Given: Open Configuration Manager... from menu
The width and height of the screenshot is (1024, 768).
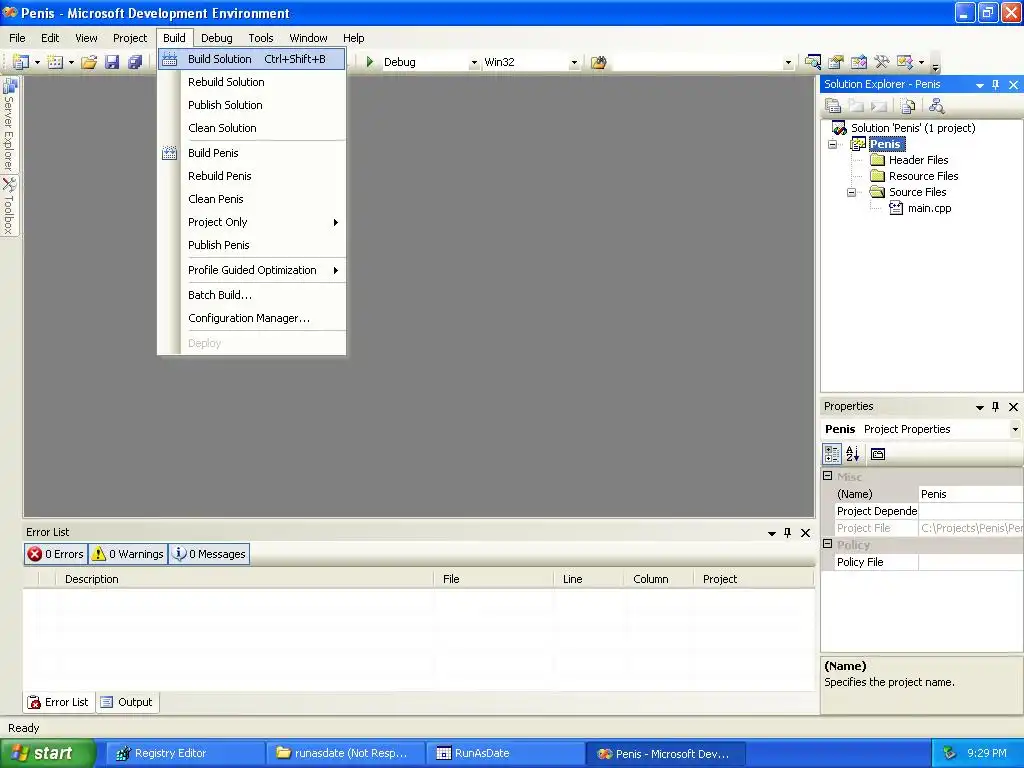Looking at the screenshot, I should (x=251, y=318).
